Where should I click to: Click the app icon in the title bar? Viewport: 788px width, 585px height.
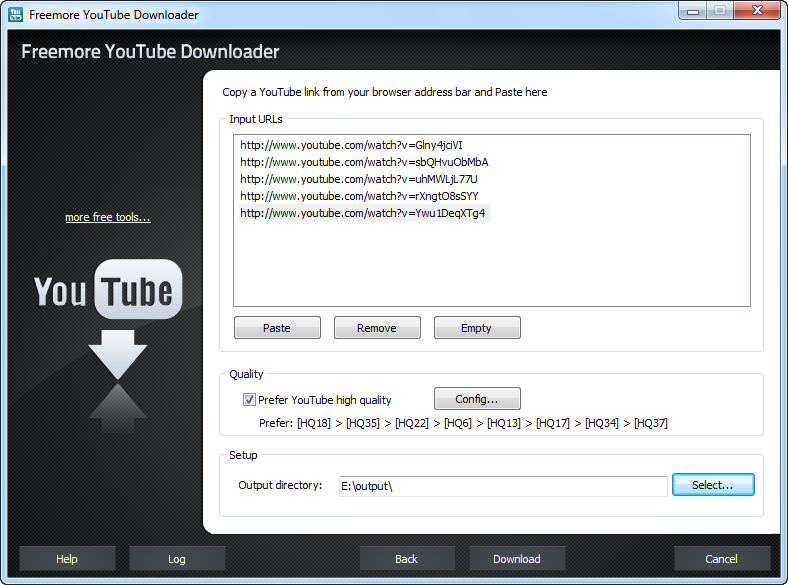15,15
